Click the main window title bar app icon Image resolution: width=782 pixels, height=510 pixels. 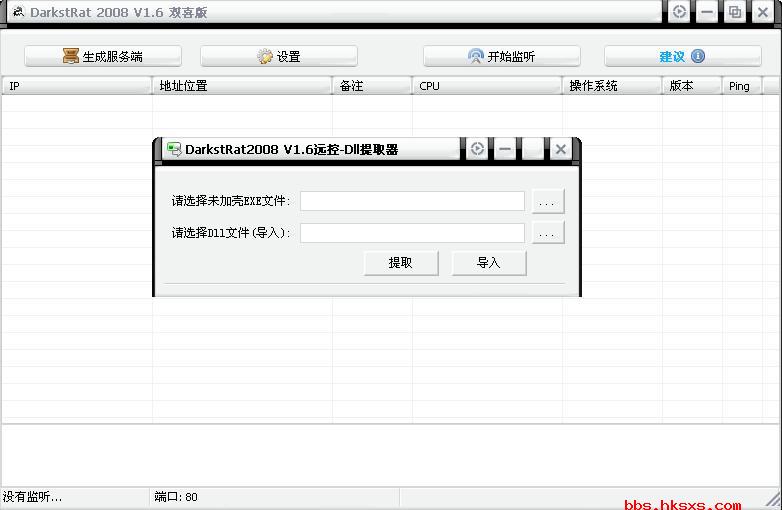(x=18, y=11)
